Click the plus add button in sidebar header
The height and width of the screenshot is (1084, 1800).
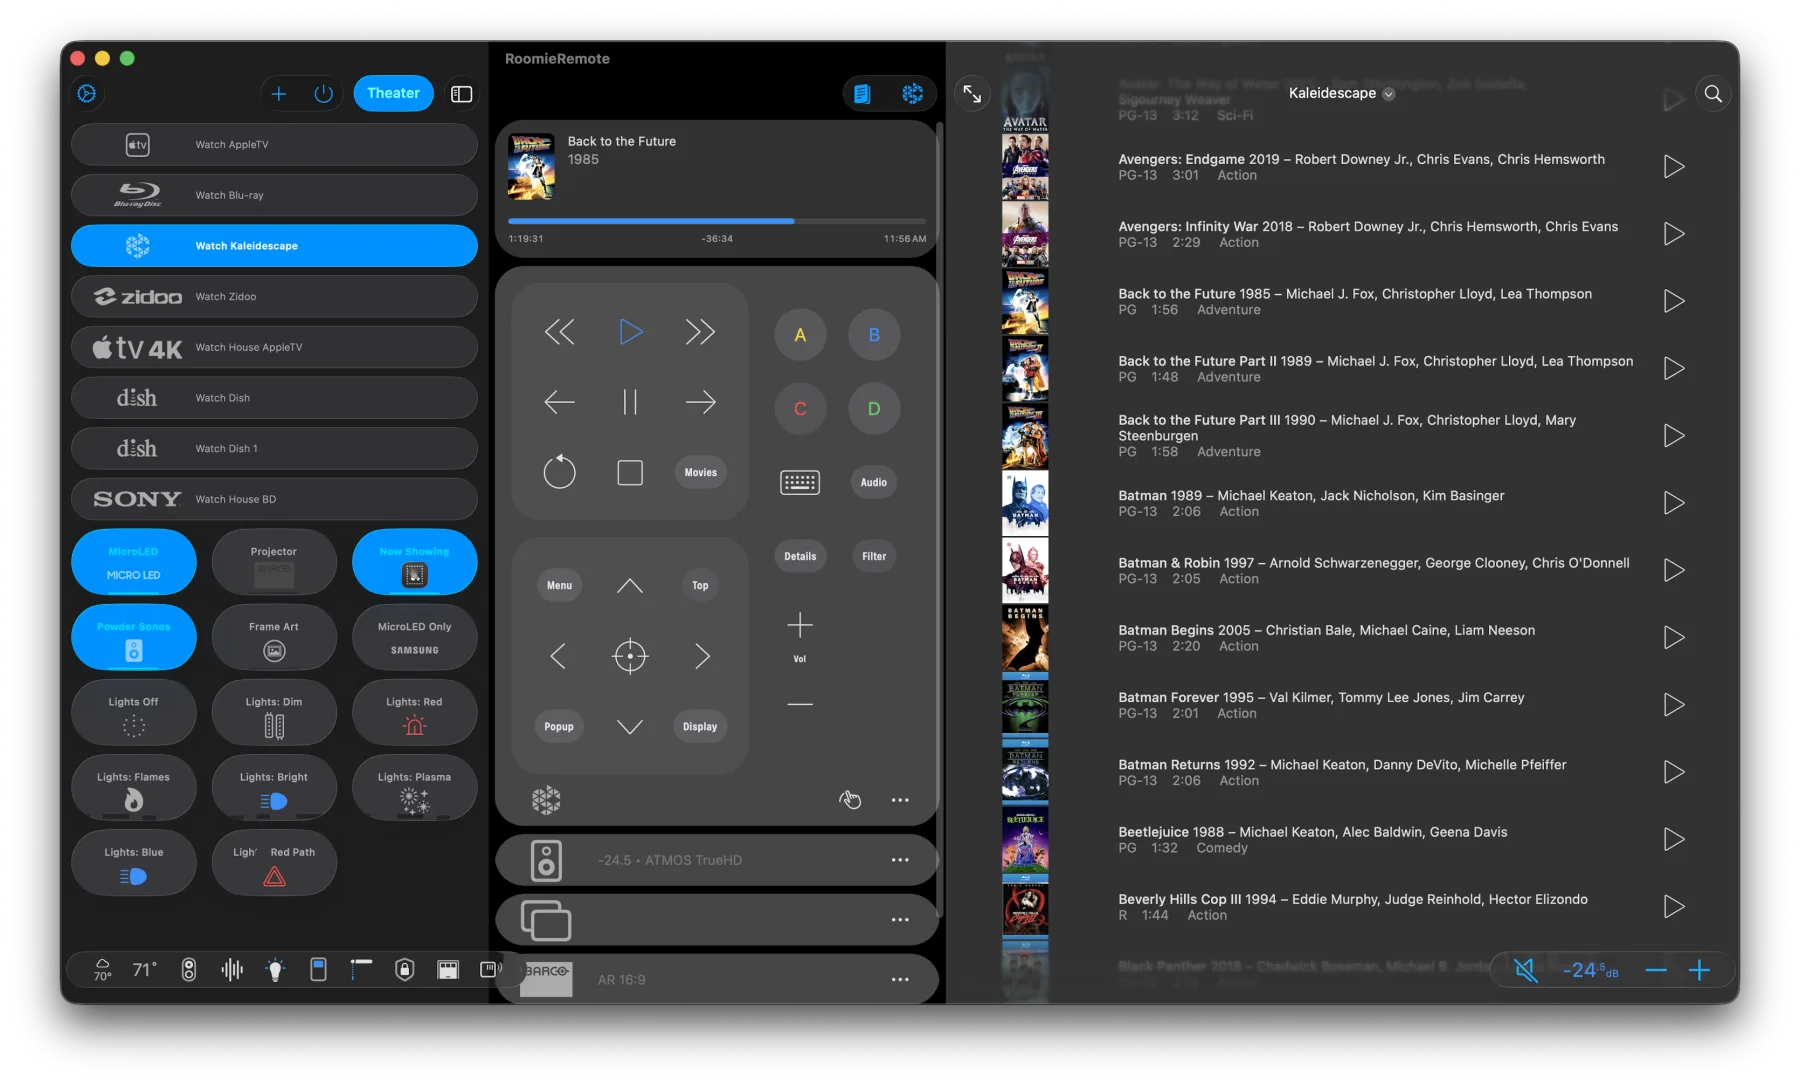coord(279,93)
